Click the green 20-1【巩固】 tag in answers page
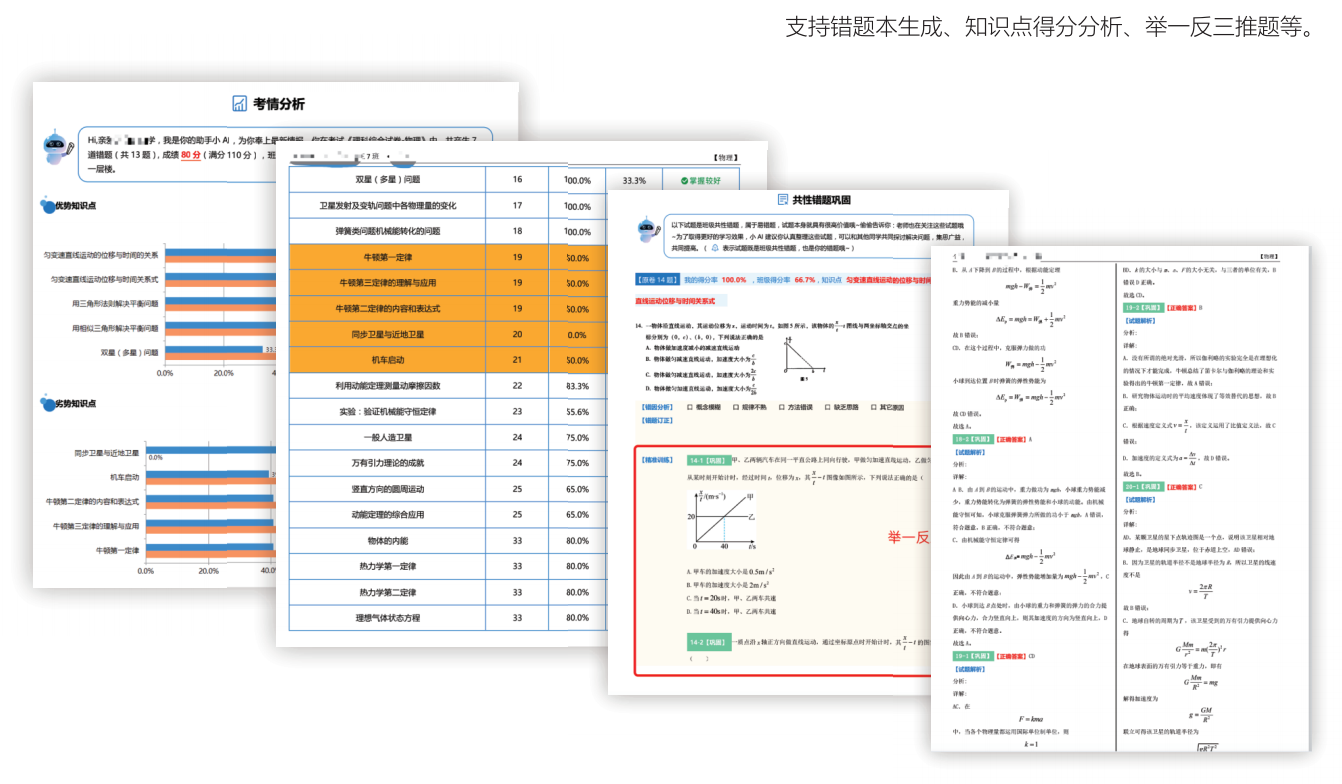Image resolution: width=1342 pixels, height=784 pixels. pos(1141,486)
